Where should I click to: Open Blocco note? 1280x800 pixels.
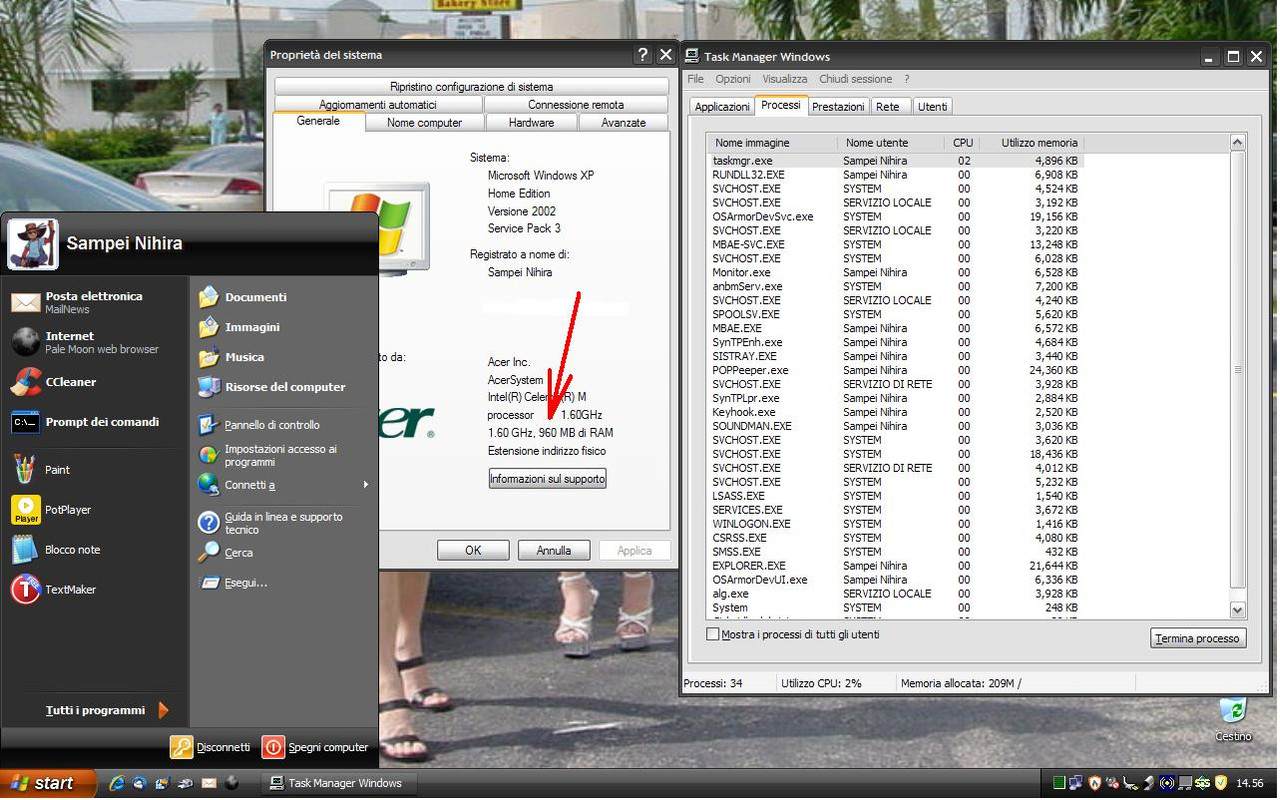point(94,549)
